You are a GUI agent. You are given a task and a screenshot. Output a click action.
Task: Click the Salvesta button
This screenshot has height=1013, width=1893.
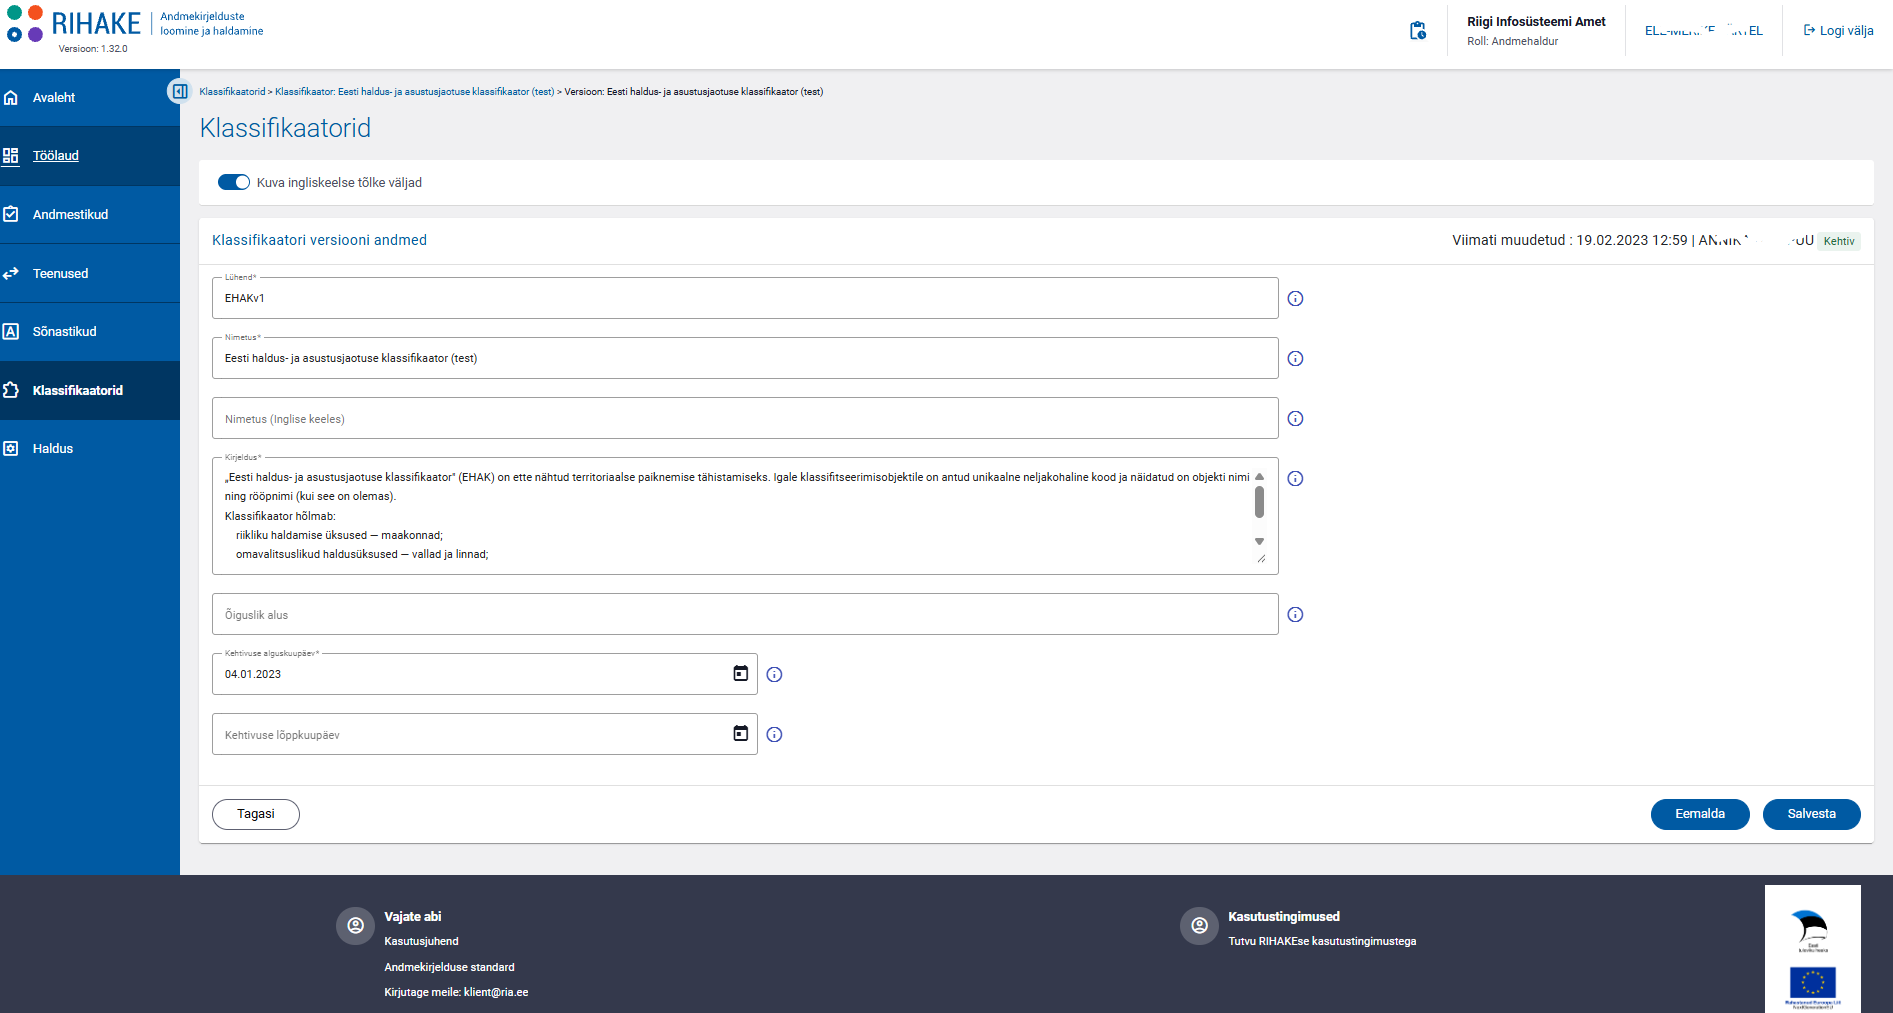tap(1811, 814)
